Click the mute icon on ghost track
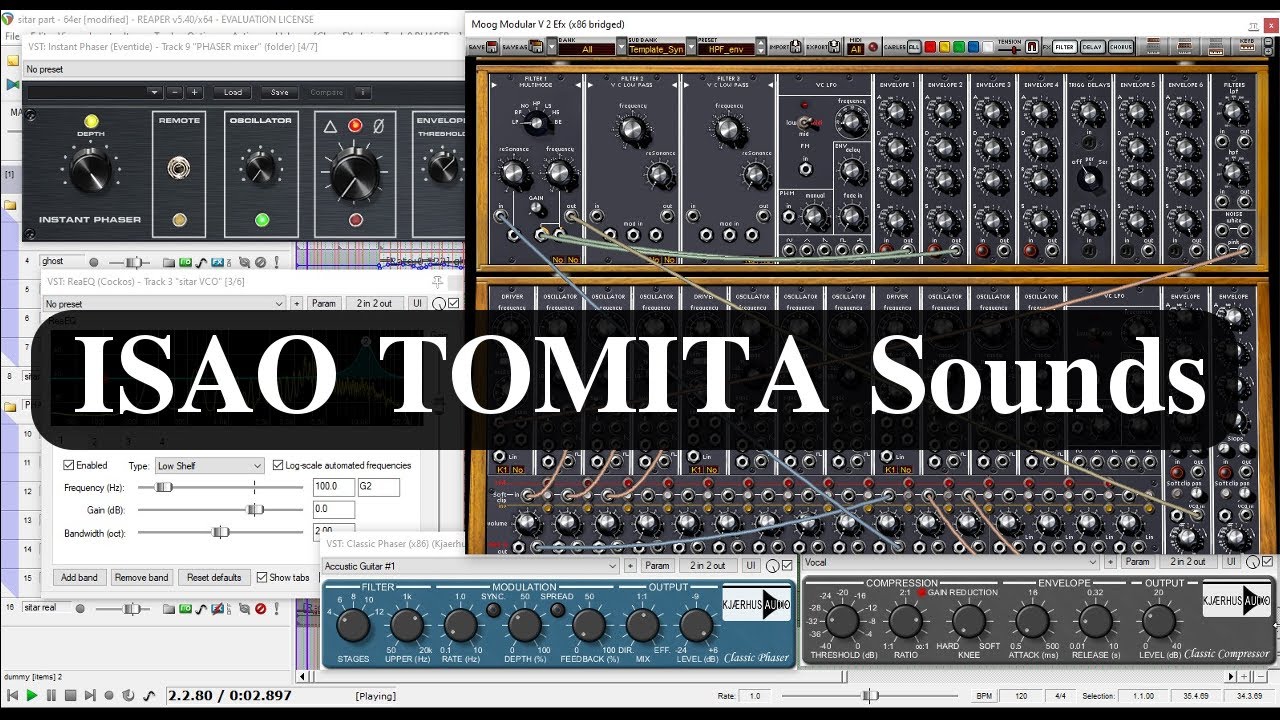Image resolution: width=1280 pixels, height=720 pixels. [x=260, y=262]
